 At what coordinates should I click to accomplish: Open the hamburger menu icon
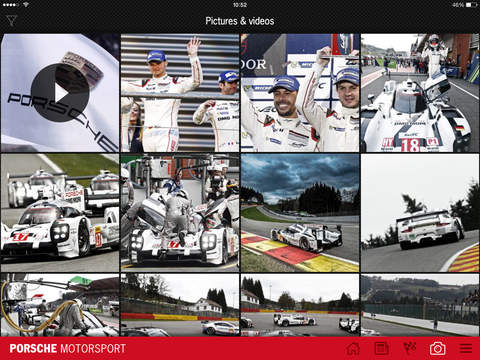coord(466,349)
